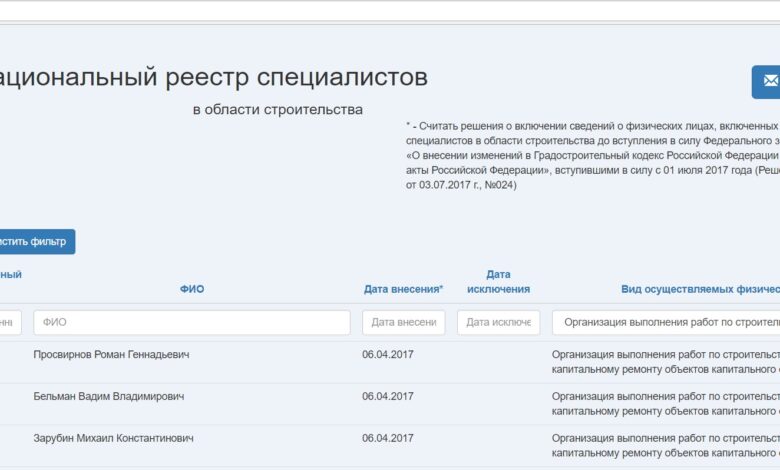Sort by Дата исключения column header
The image size is (780, 470).
pyautogui.click(x=498, y=282)
